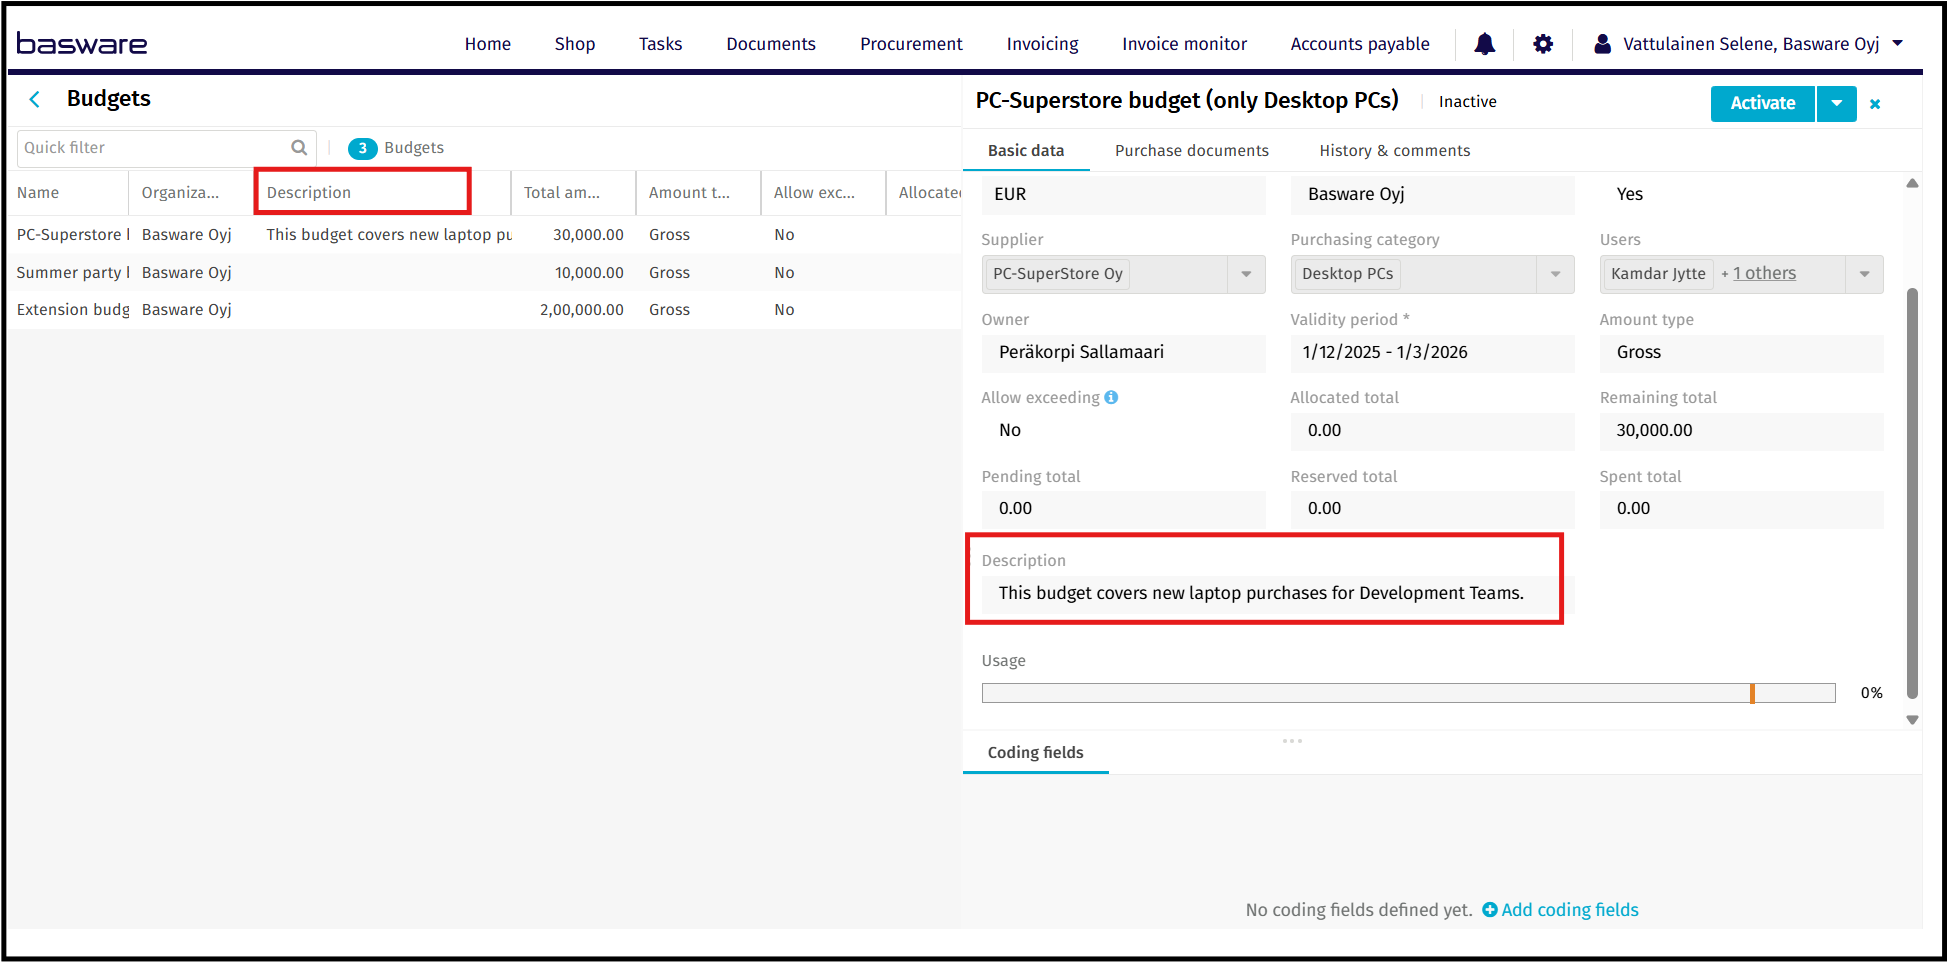Expand the Users dropdown

point(1864,274)
